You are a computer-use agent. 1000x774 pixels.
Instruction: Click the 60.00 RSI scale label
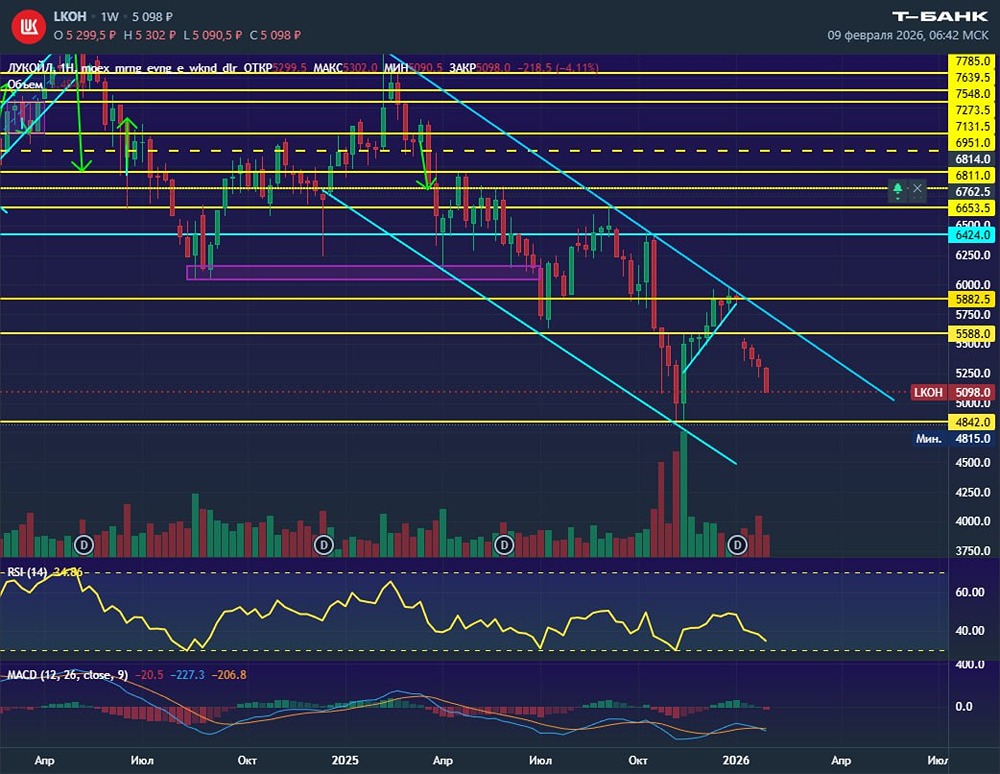point(970,592)
